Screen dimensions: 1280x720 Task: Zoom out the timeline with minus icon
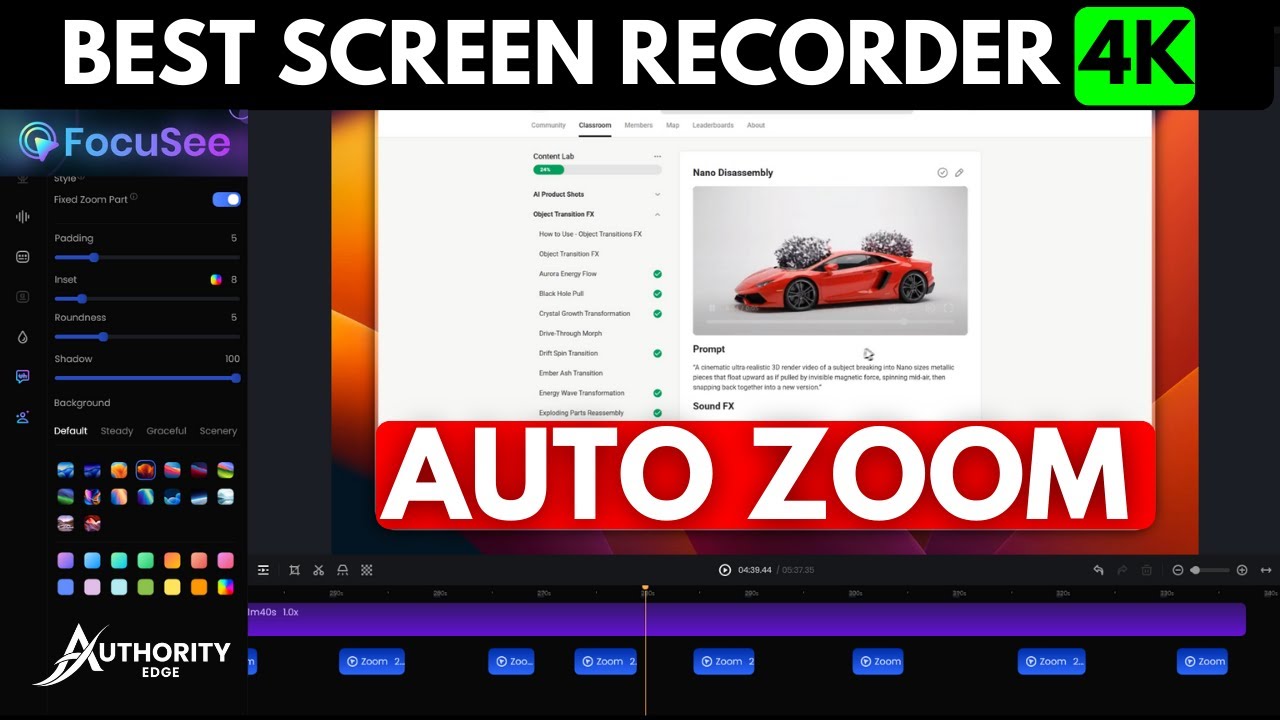(1178, 570)
